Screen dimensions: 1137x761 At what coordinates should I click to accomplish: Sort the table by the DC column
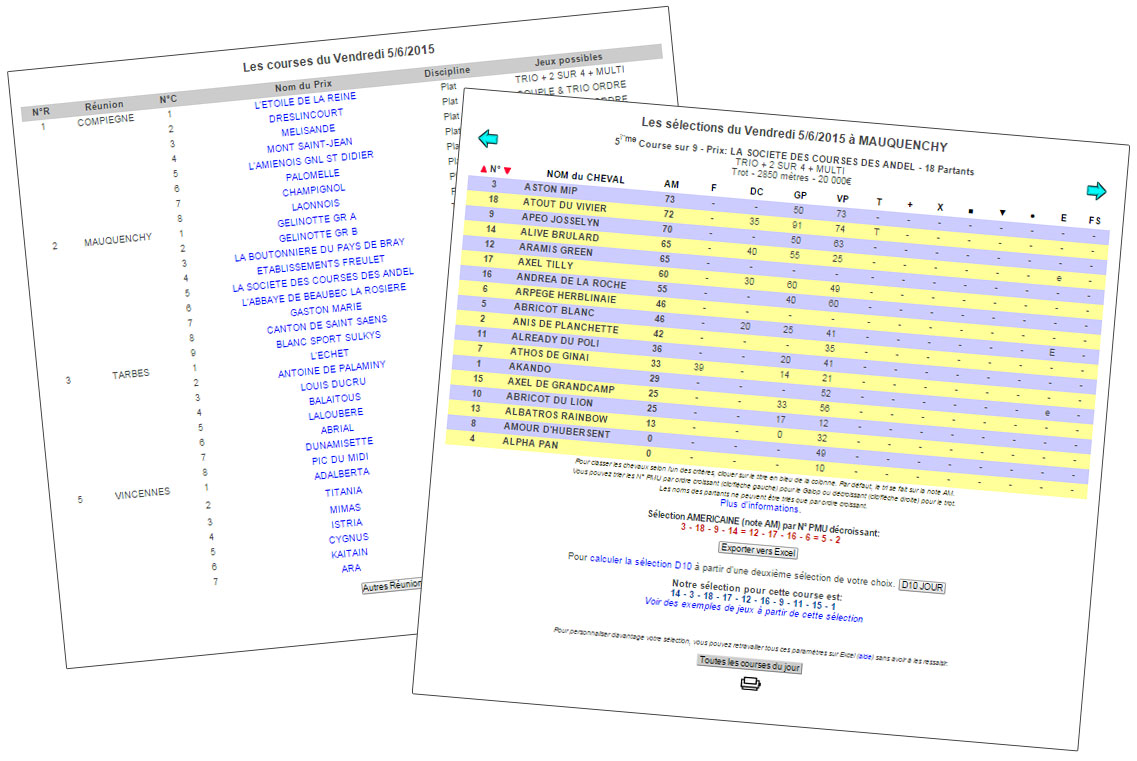(x=756, y=191)
